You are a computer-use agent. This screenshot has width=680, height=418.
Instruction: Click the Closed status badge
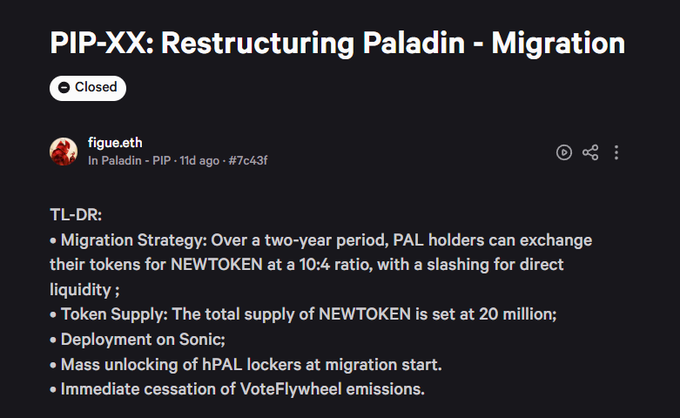(x=88, y=88)
